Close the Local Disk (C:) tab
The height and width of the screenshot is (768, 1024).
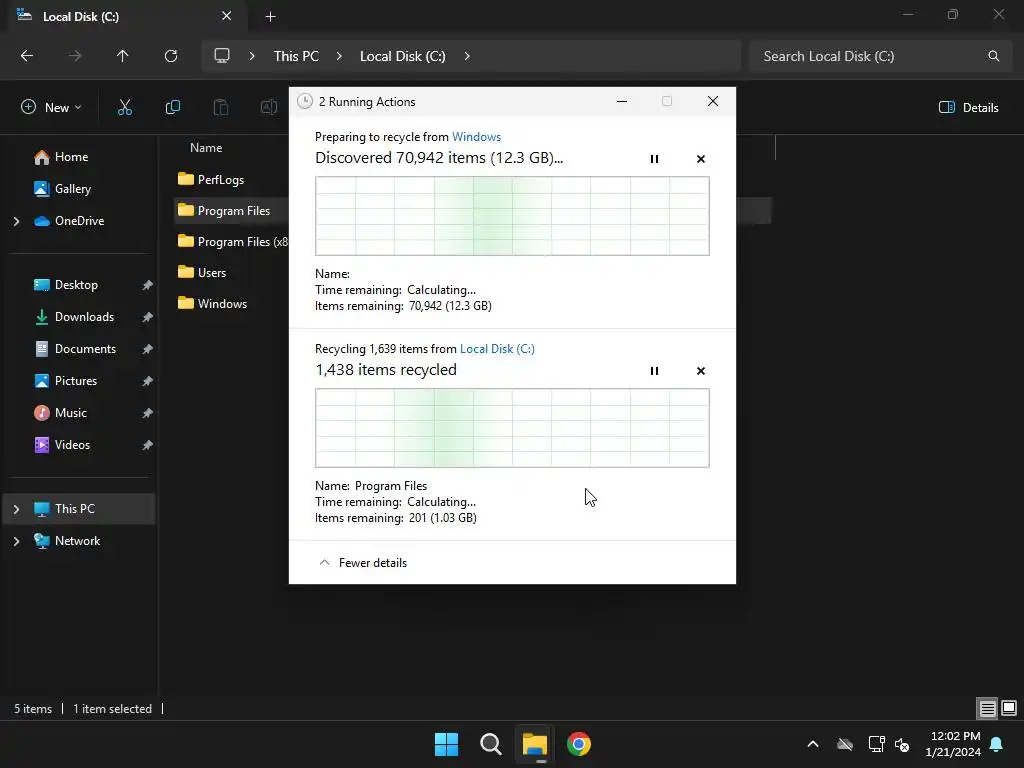[226, 16]
